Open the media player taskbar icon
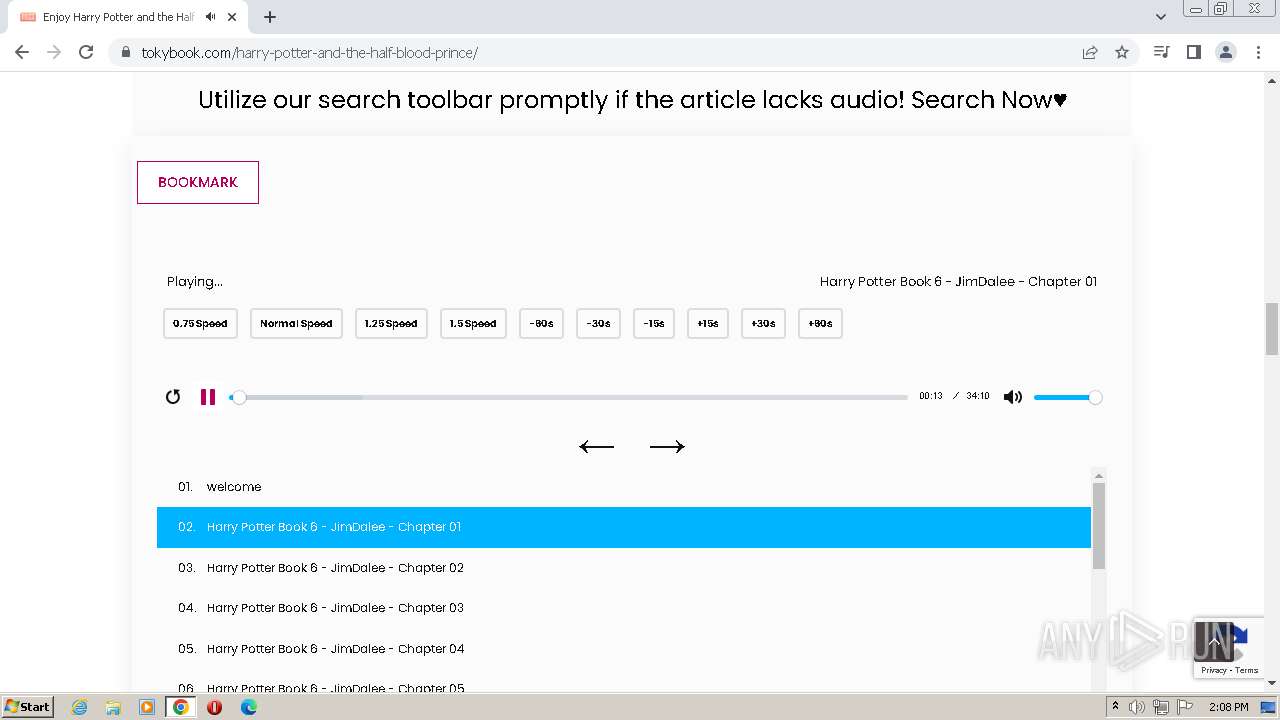The width and height of the screenshot is (1280, 720). click(147, 707)
